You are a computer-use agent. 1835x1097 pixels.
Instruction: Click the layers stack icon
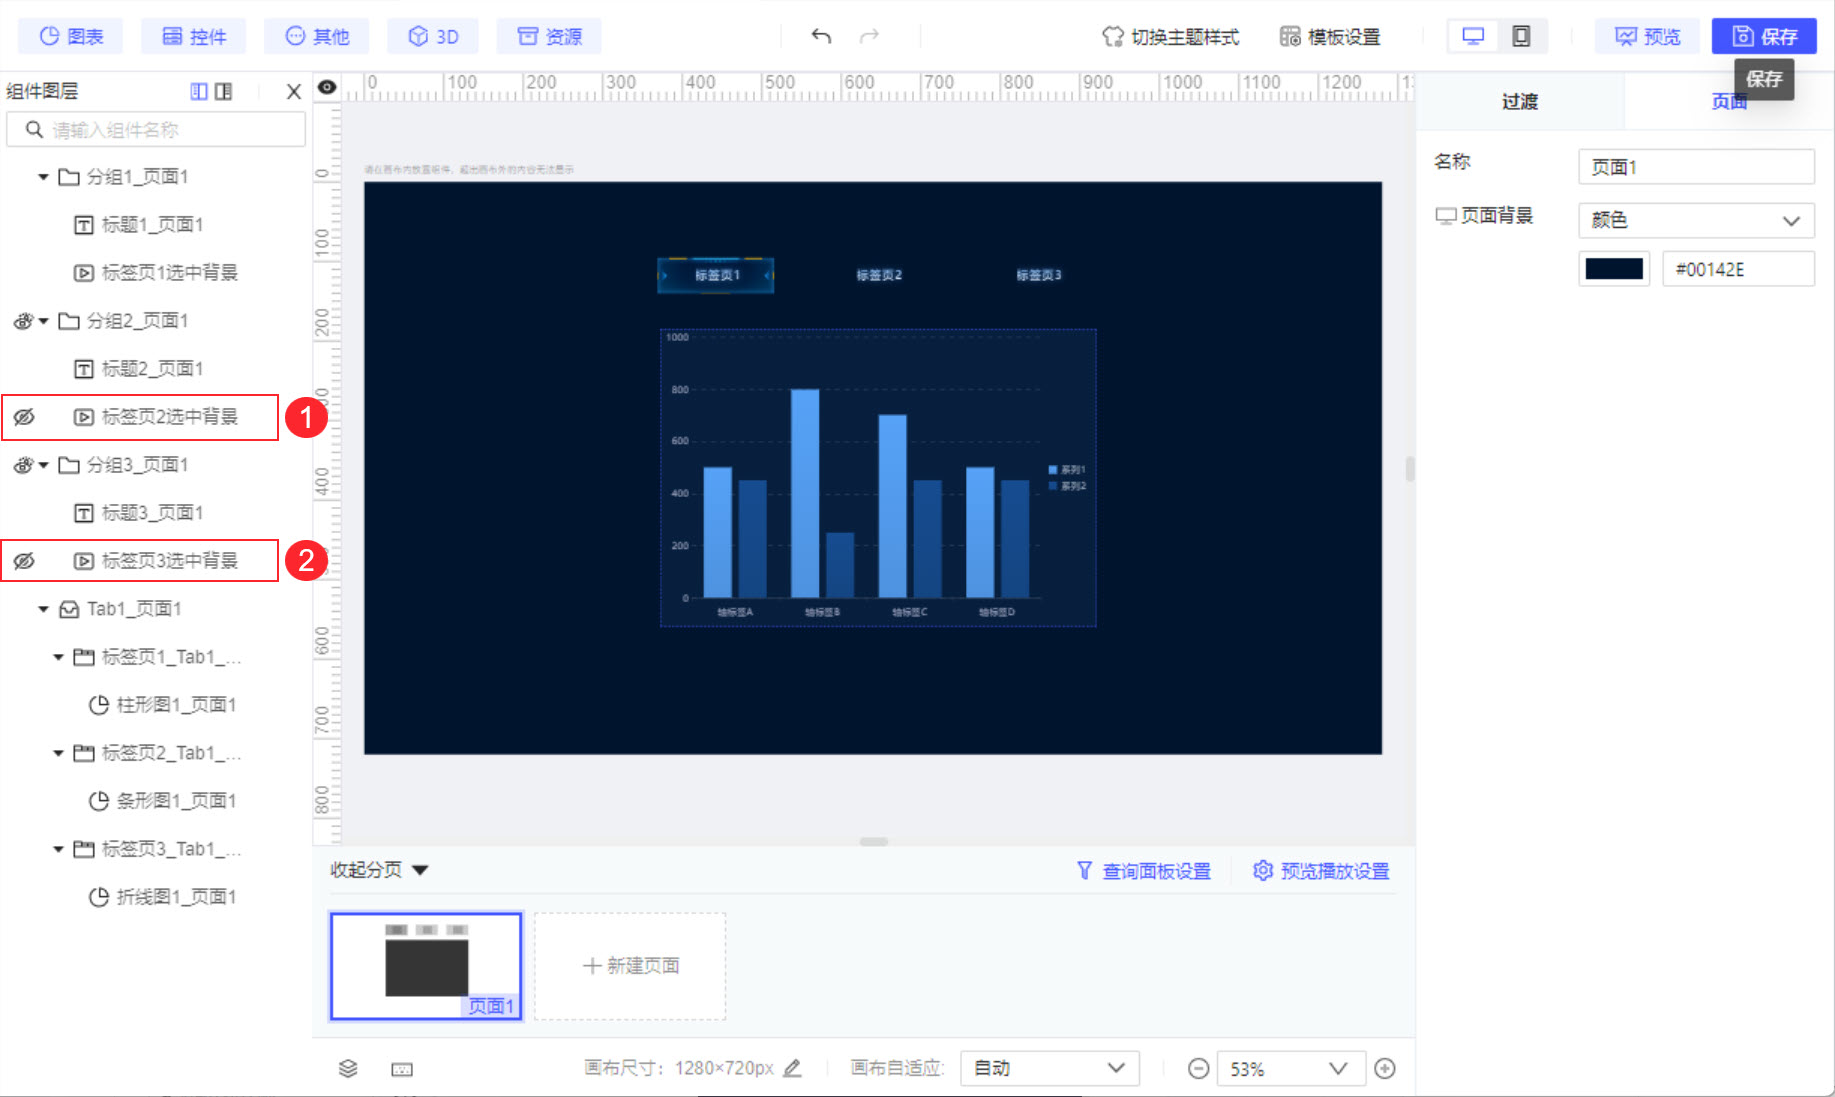point(348,1069)
